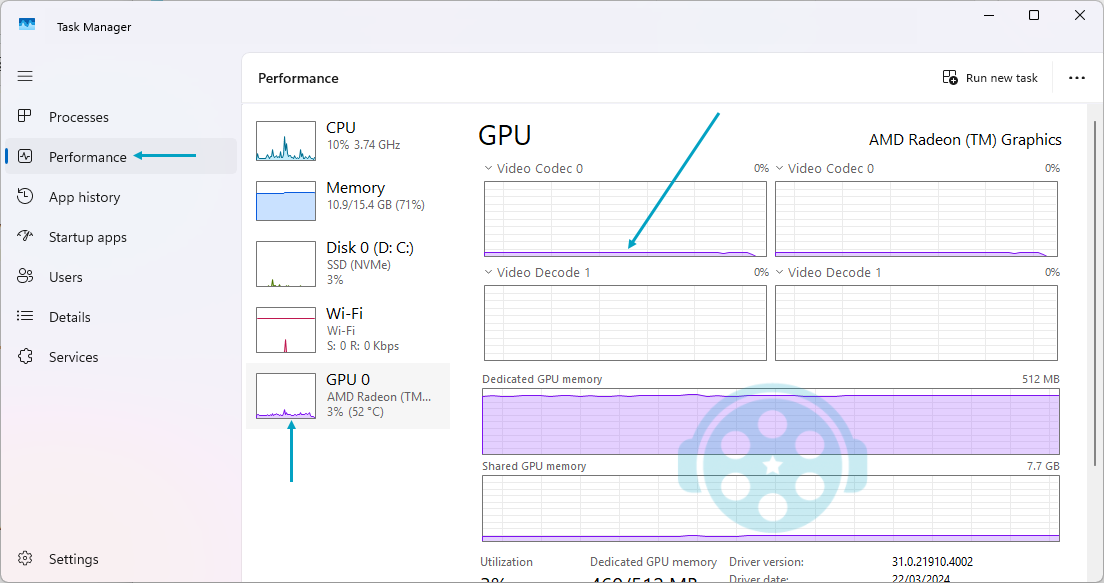Screen dimensions: 1104x583
Task: Open the three-dots more options menu
Action: tap(1077, 78)
